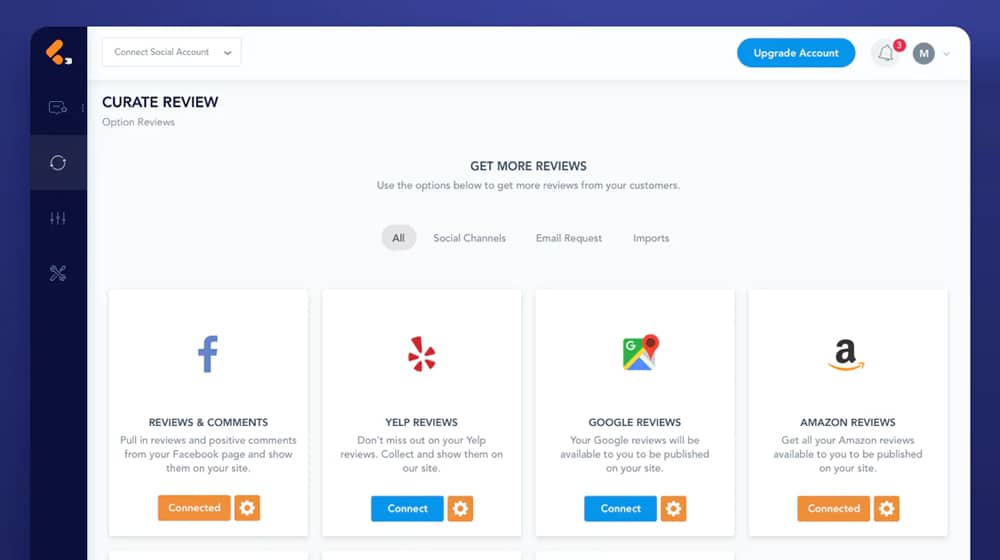Switch to Social Channels tab
The height and width of the screenshot is (560, 1000).
click(469, 238)
